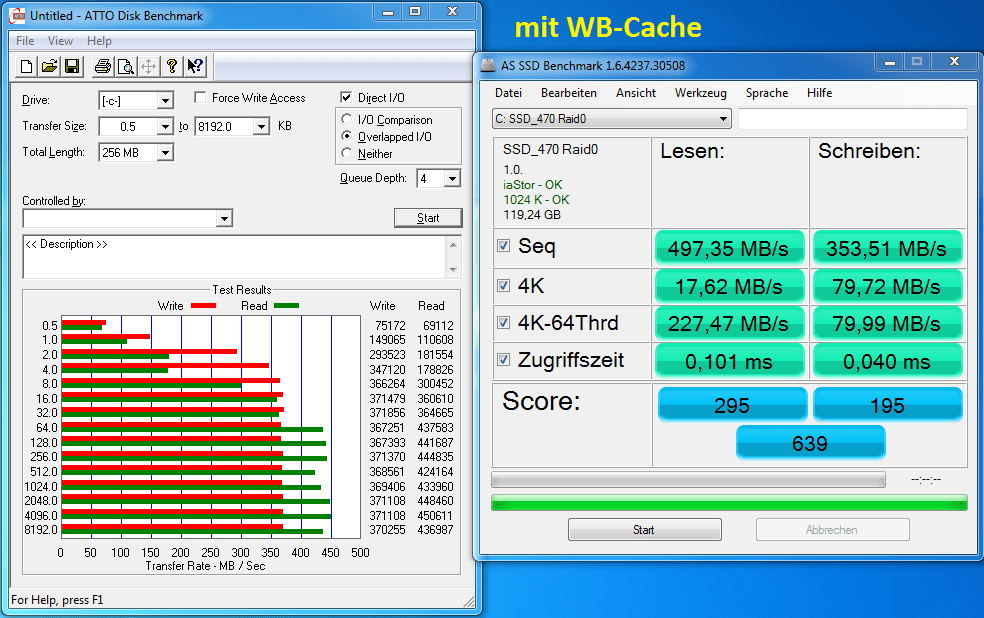
Task: Click the yellow question mark About icon
Action: (x=171, y=66)
